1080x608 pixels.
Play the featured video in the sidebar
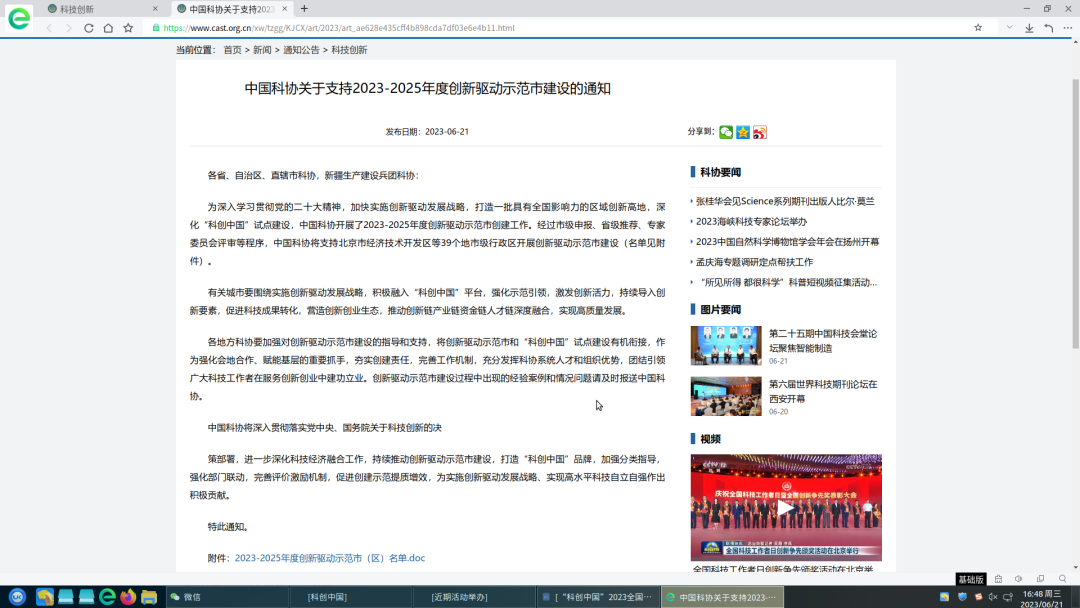786,507
